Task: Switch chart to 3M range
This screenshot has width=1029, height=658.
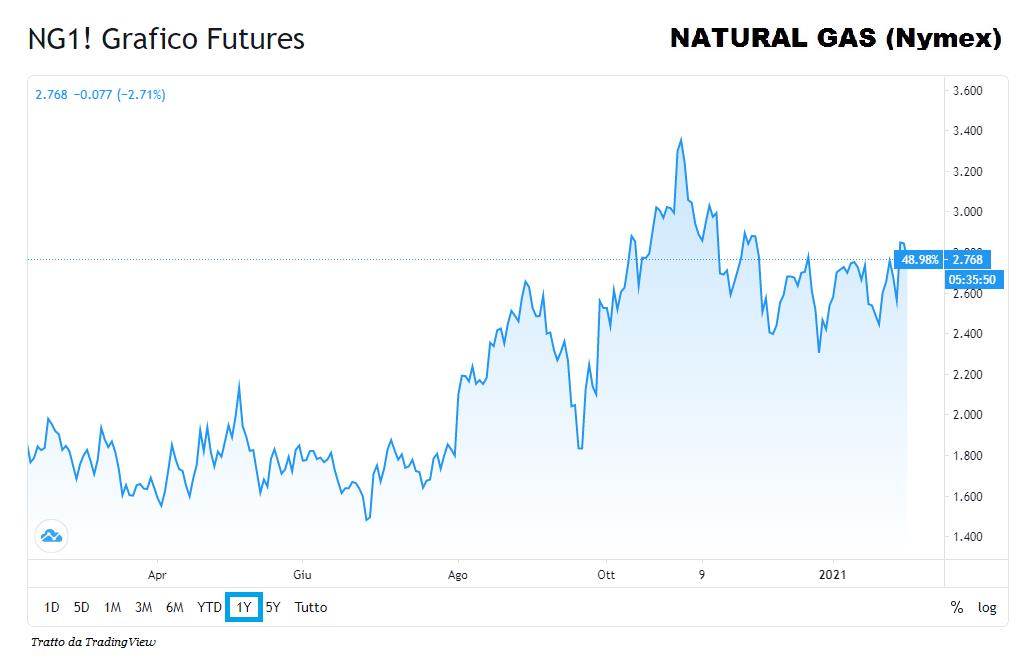Action: pos(143,607)
